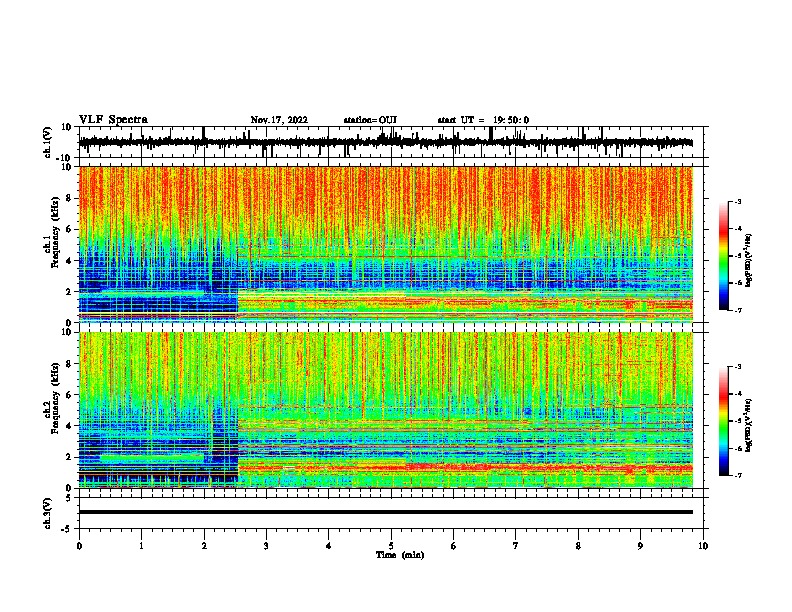The width and height of the screenshot is (792, 612).
Task: Click the ch.3 flat black trace
Action: click(386, 512)
